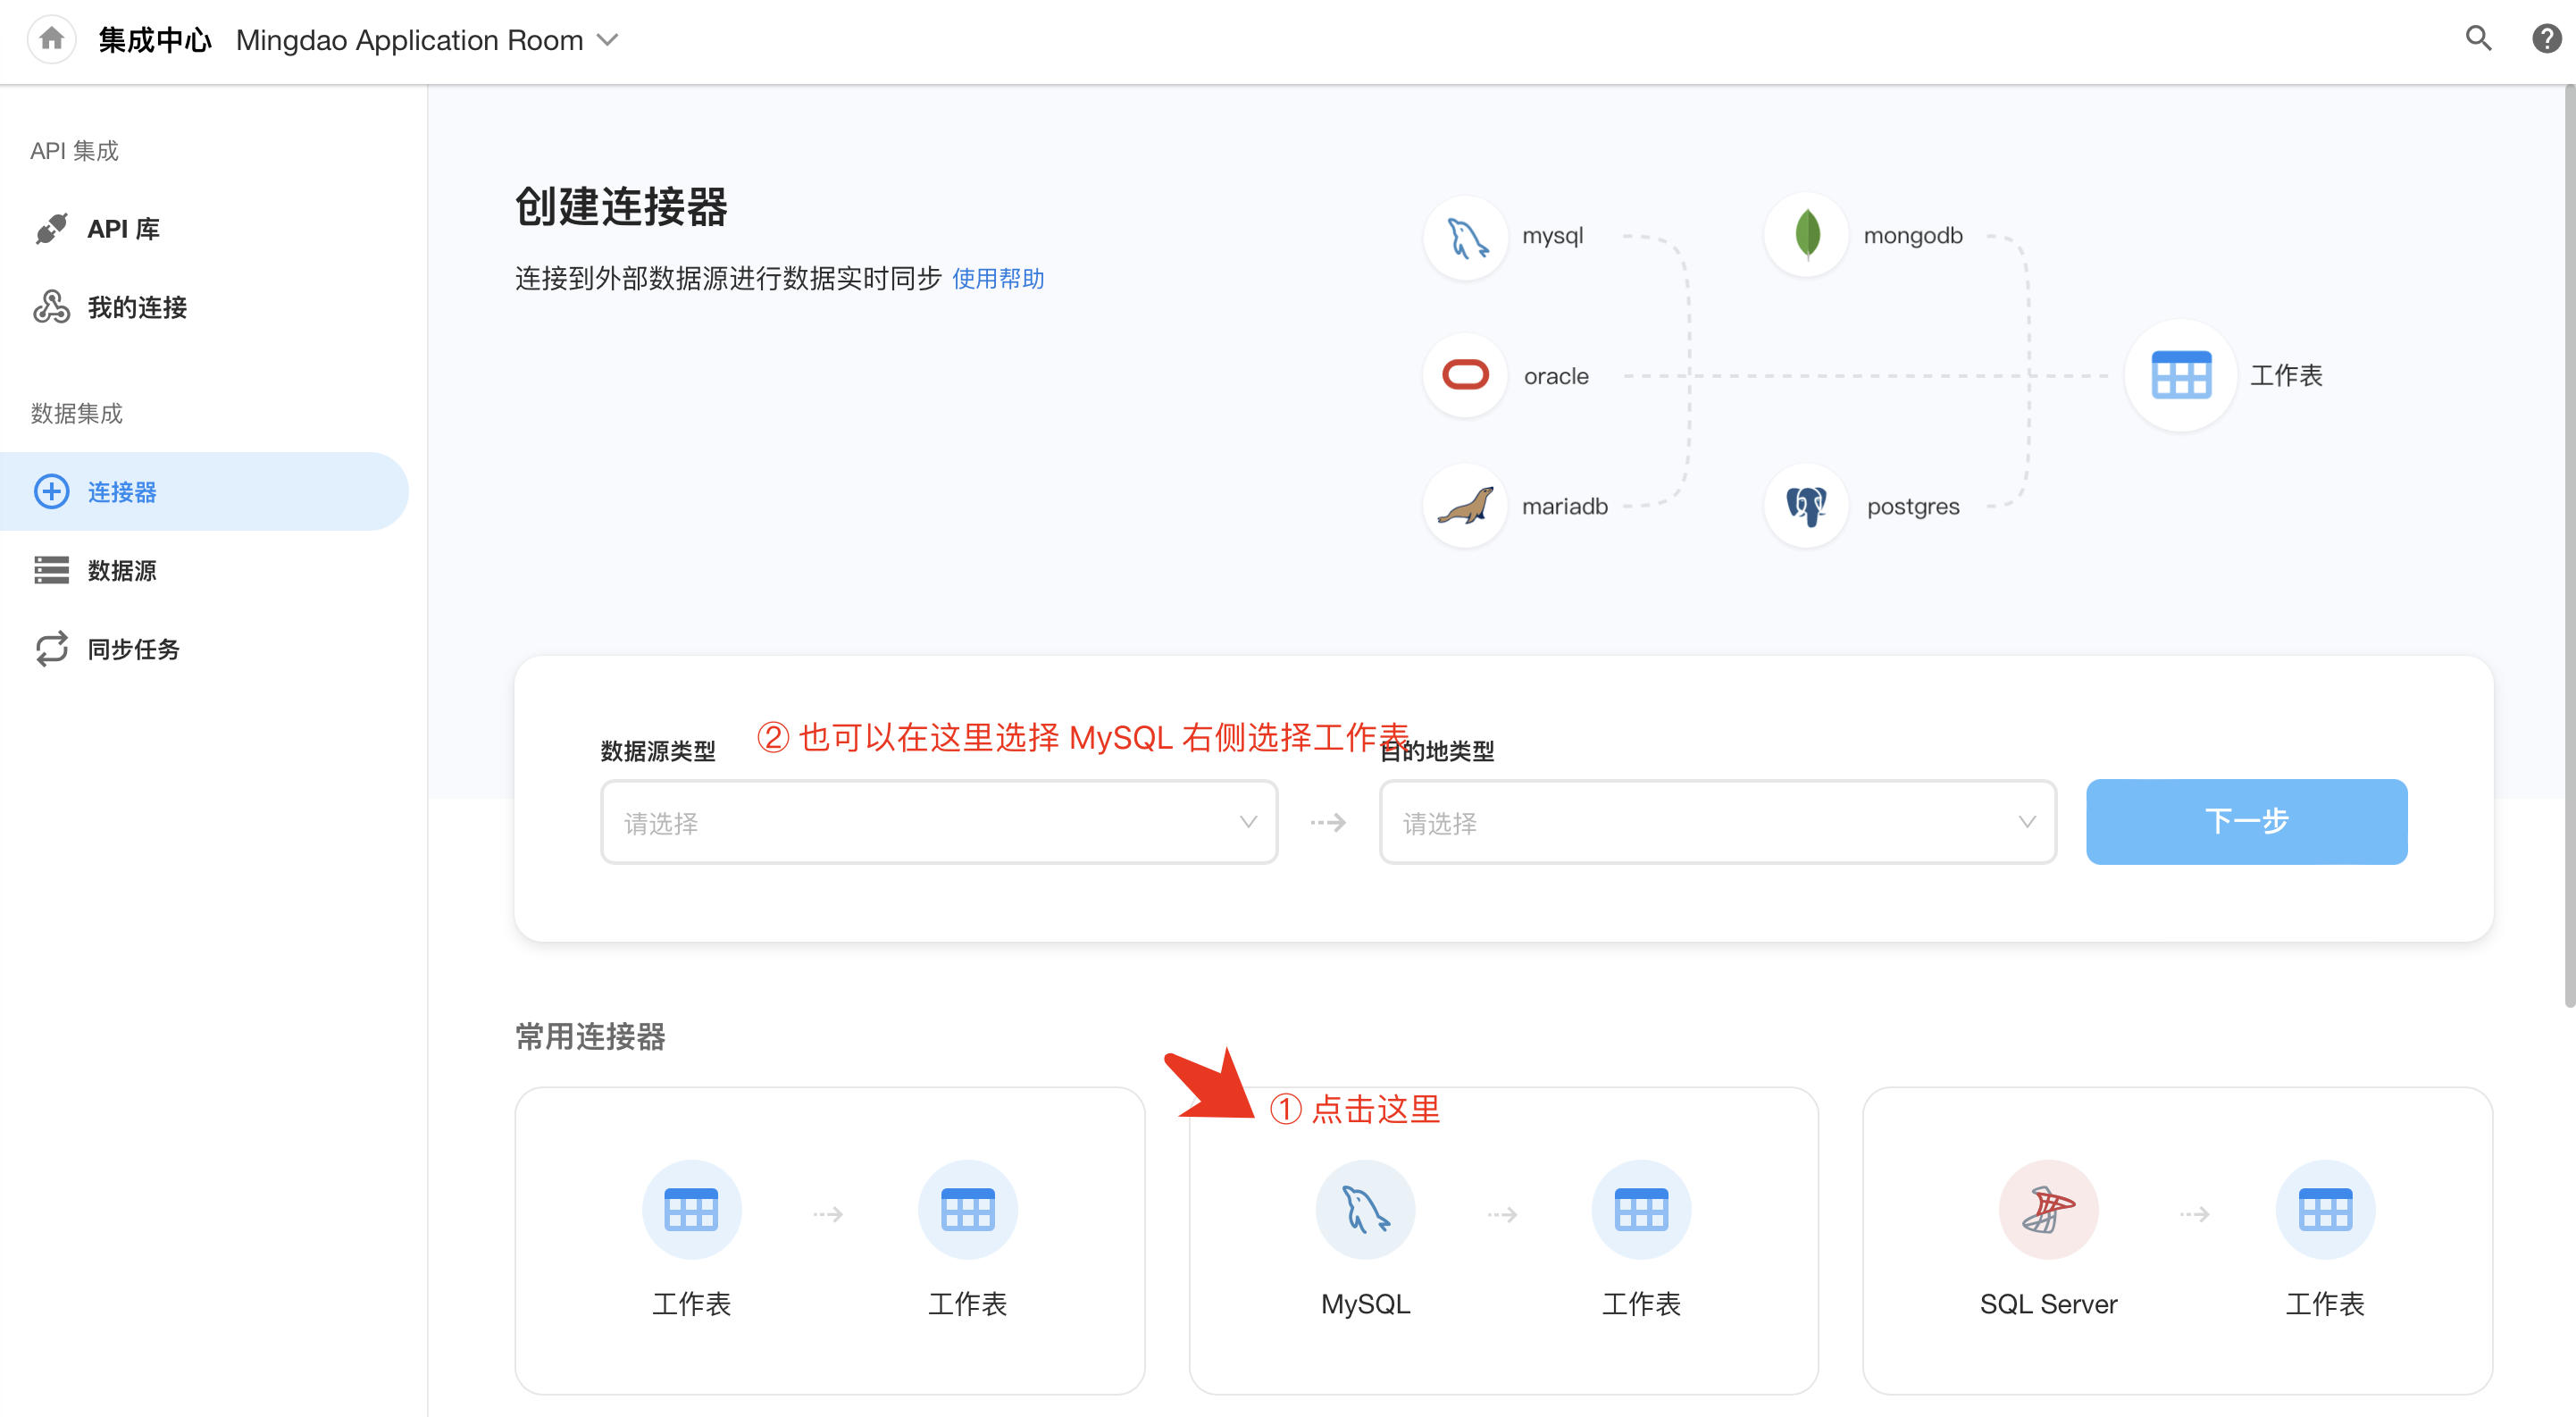This screenshot has height=1417, width=2576.
Task: Click the help question mark icon
Action: pos(2545,39)
